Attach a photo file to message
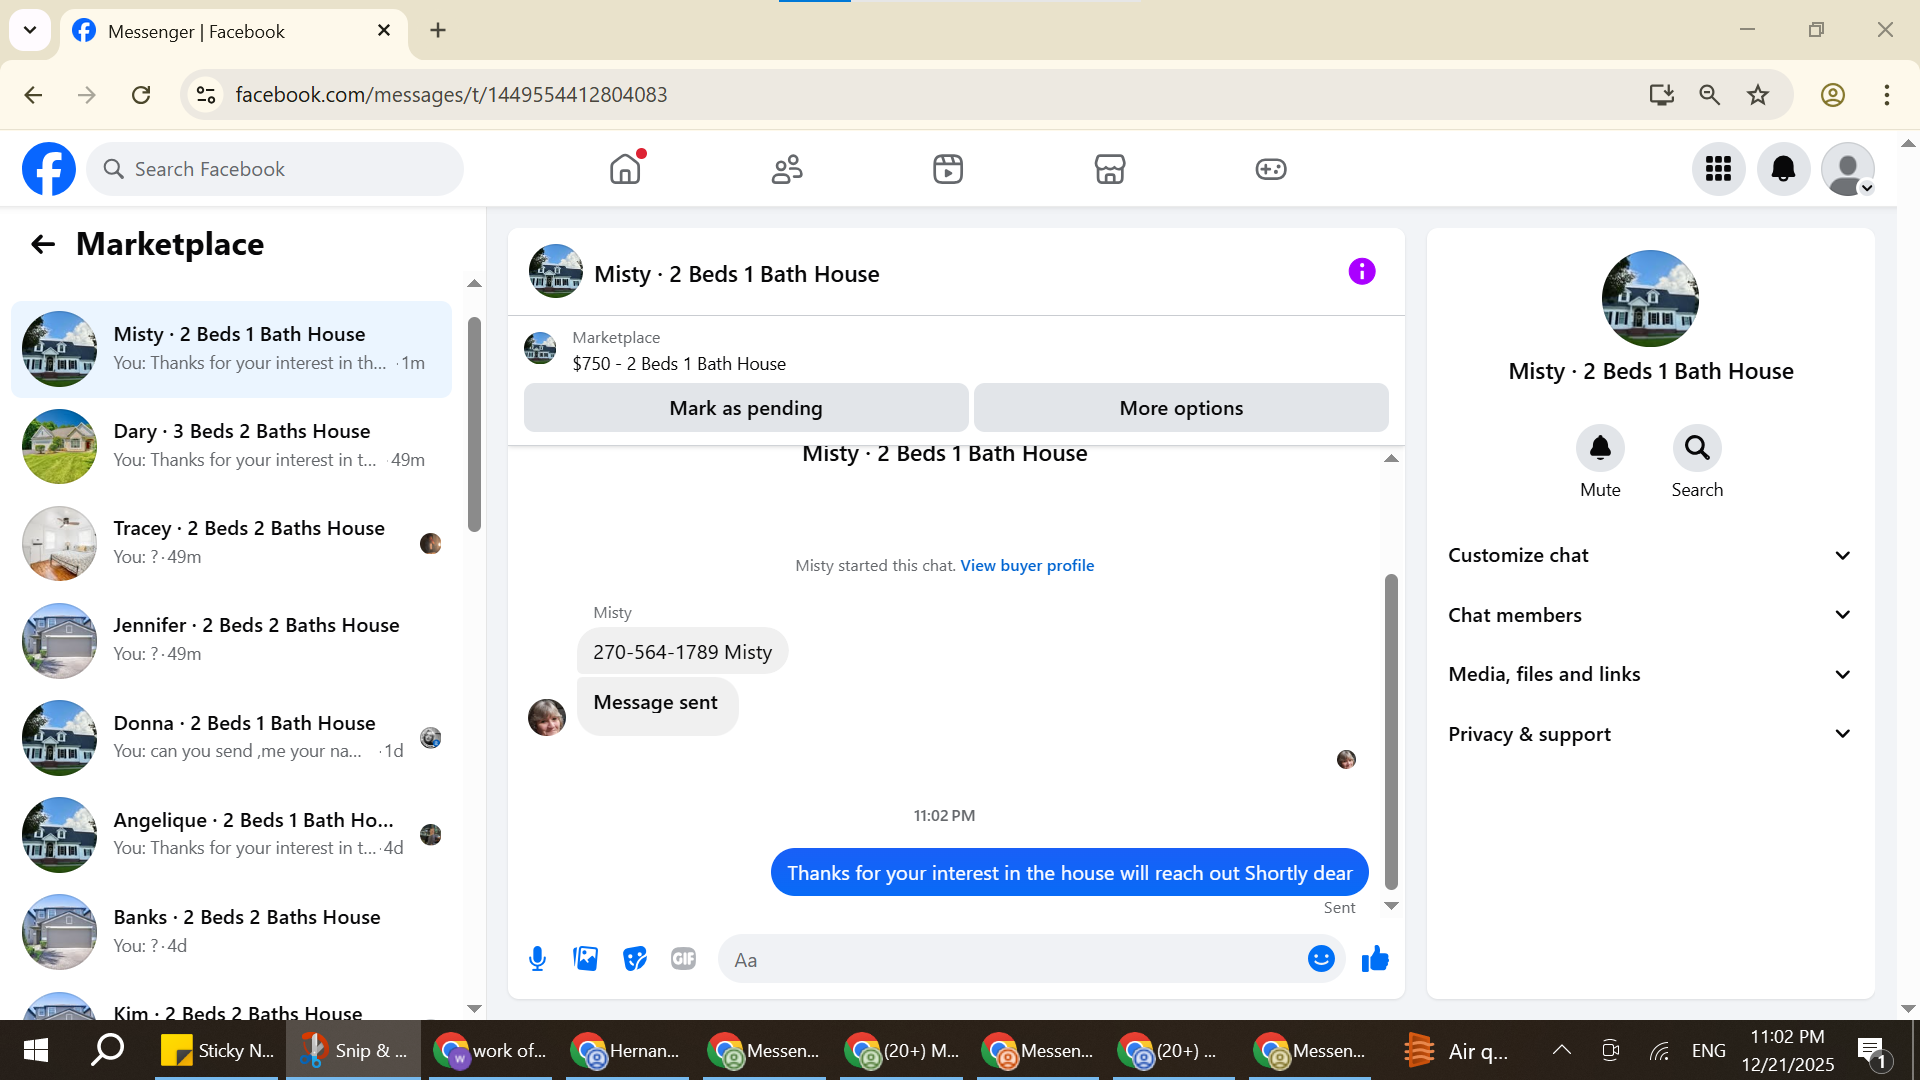 pos(586,959)
